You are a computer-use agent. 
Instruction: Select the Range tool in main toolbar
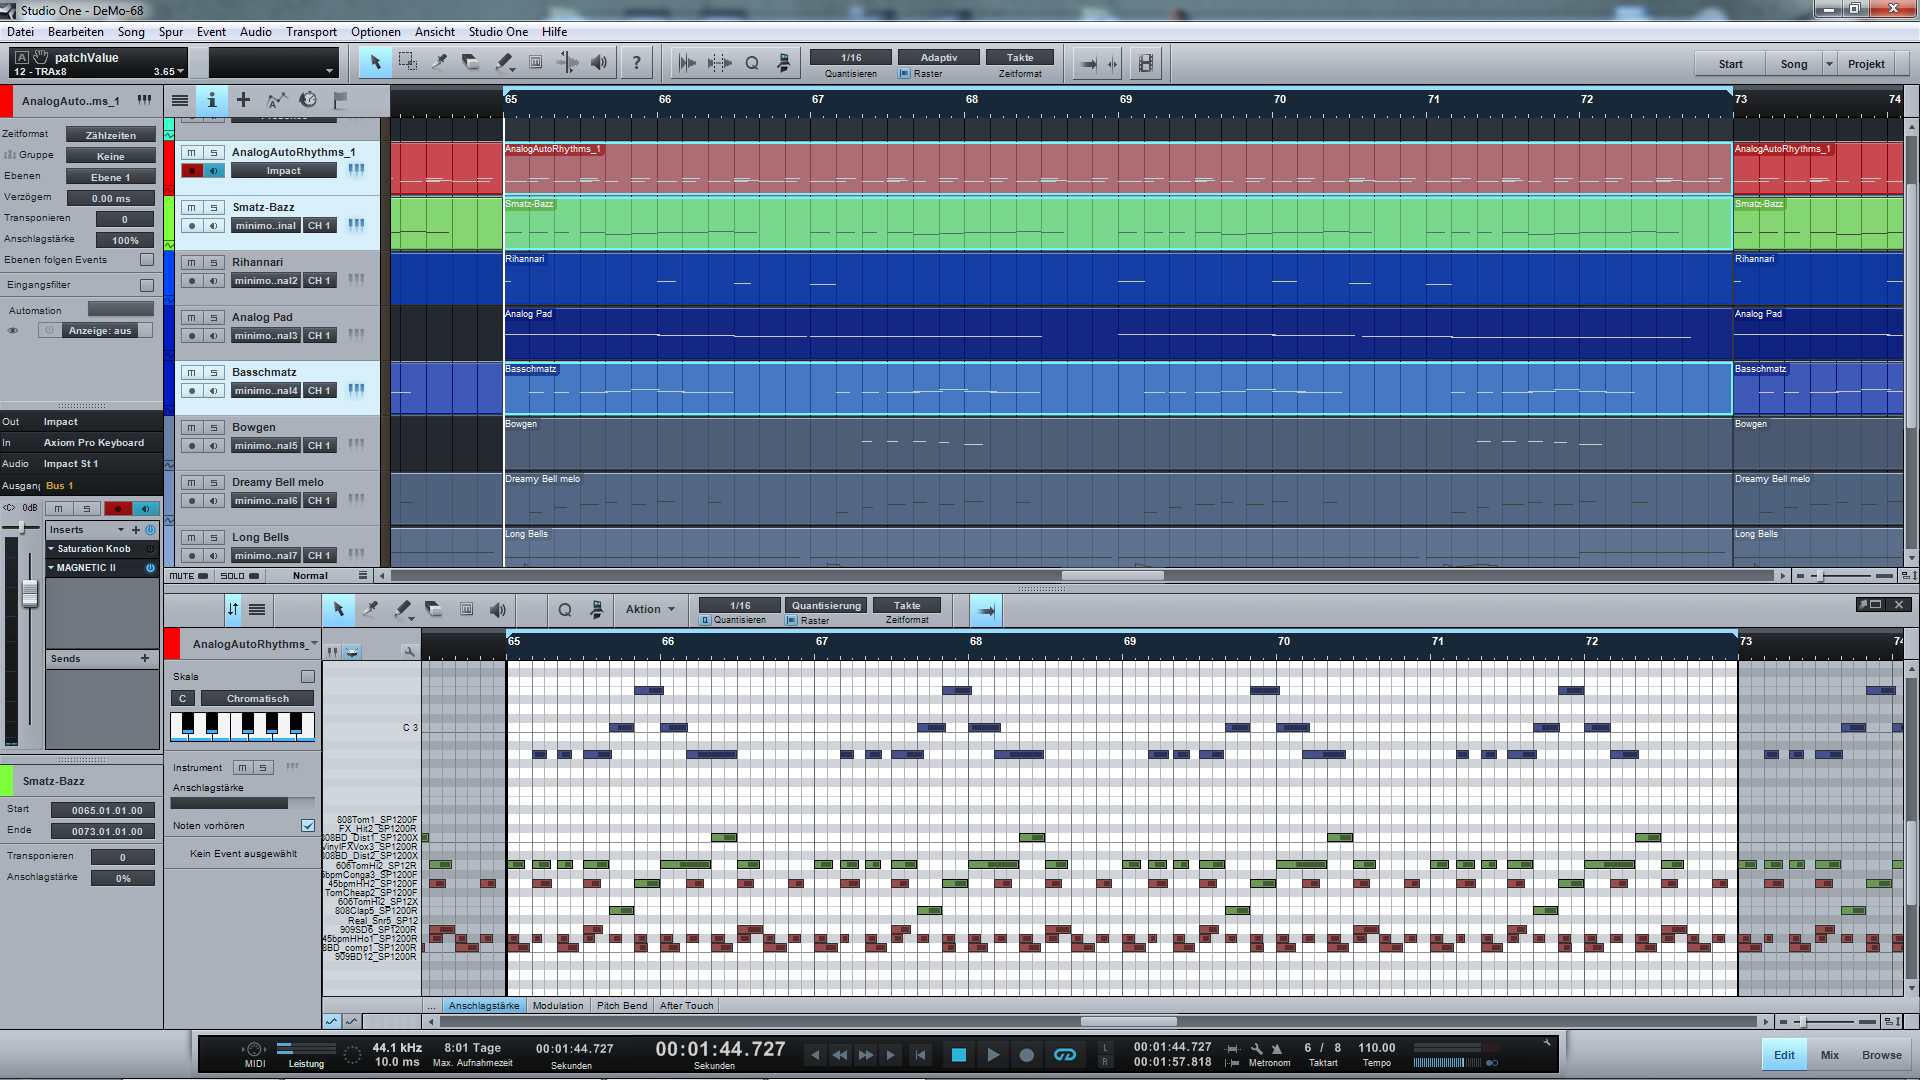coord(407,63)
